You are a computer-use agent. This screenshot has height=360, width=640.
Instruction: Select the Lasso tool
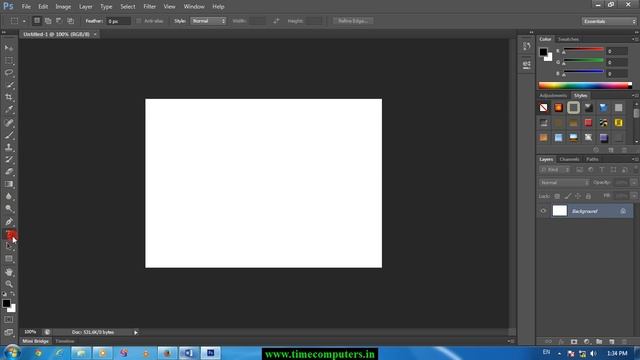9,73
